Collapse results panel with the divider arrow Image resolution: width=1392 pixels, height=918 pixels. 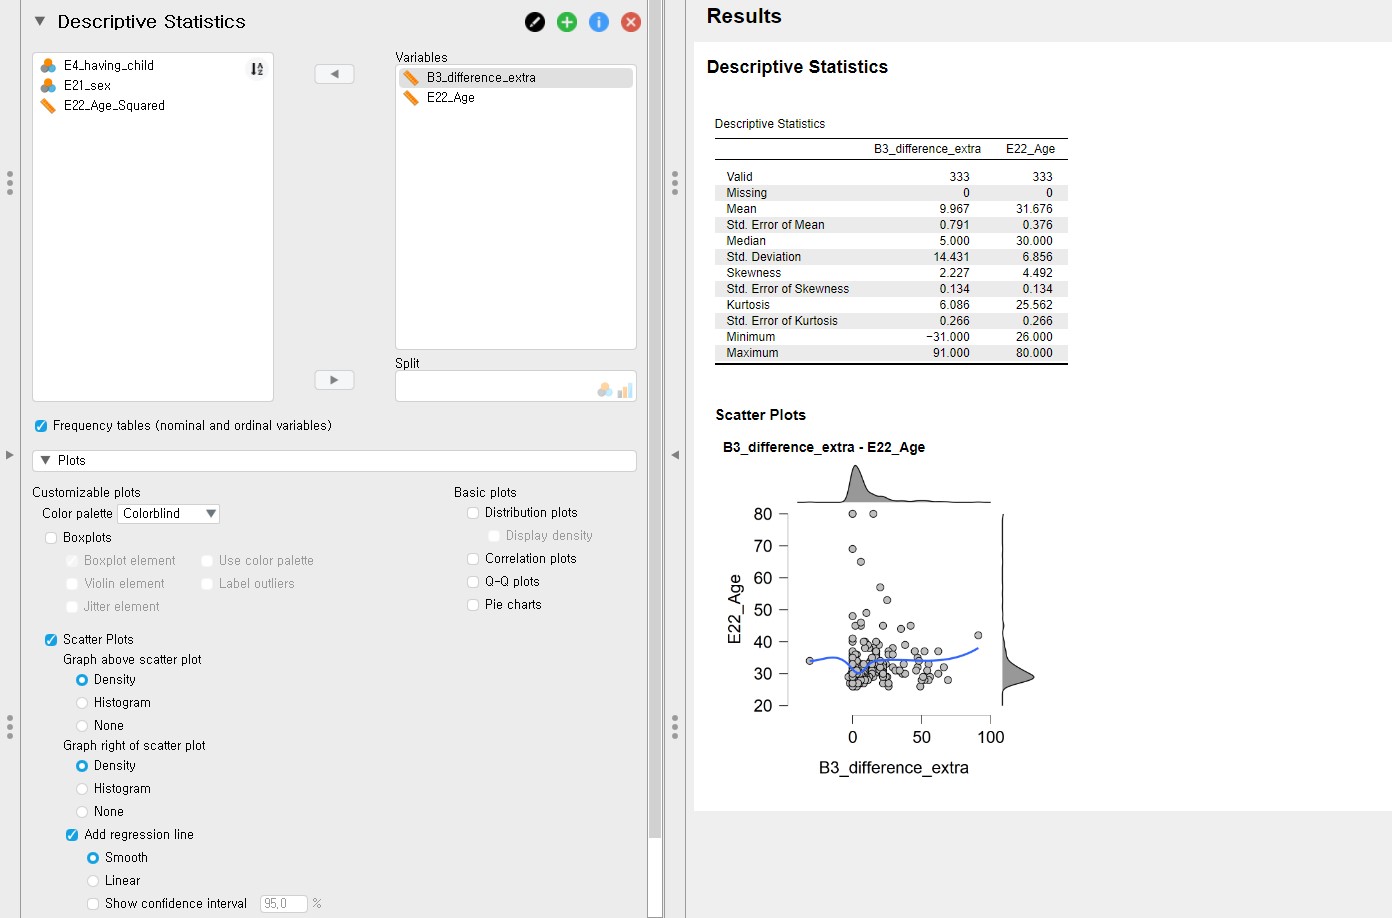675,455
